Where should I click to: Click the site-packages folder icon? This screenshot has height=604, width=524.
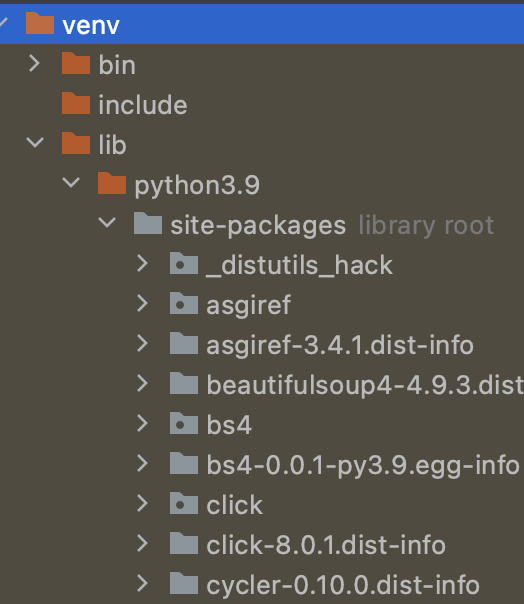pyautogui.click(x=148, y=224)
